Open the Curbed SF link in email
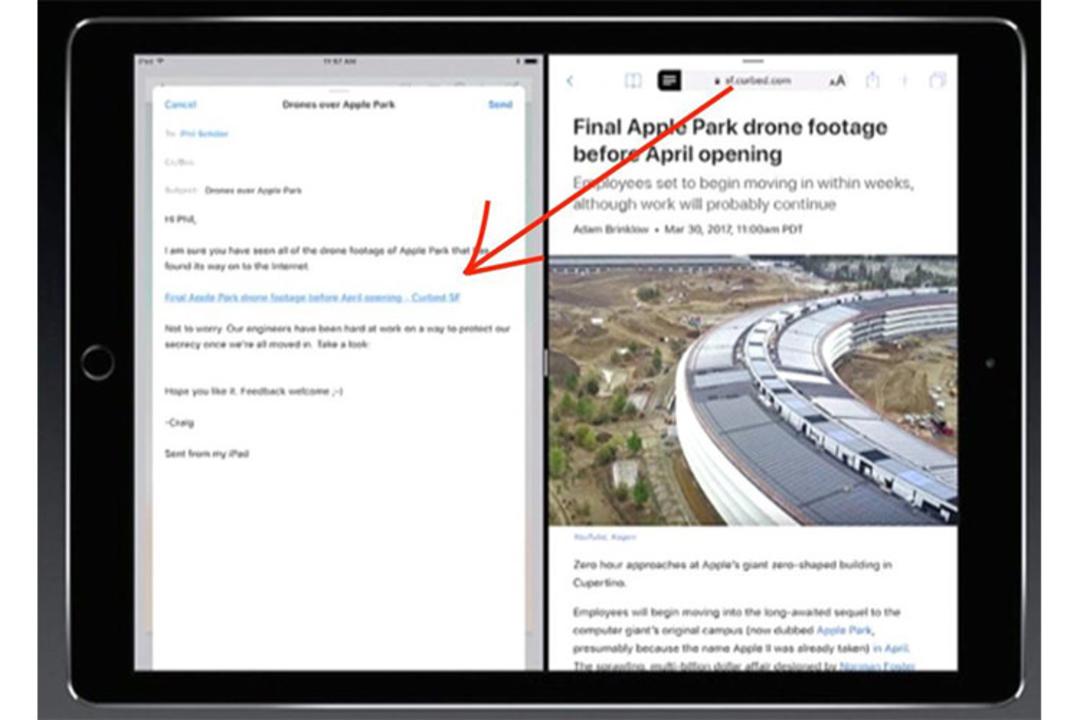 pyautogui.click(x=312, y=298)
